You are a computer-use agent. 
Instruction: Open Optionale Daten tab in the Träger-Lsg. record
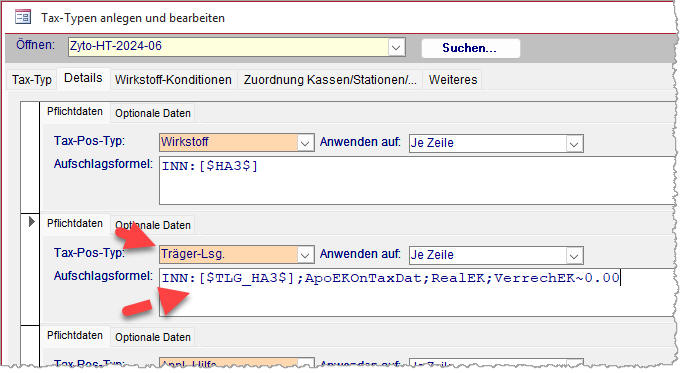click(x=153, y=225)
